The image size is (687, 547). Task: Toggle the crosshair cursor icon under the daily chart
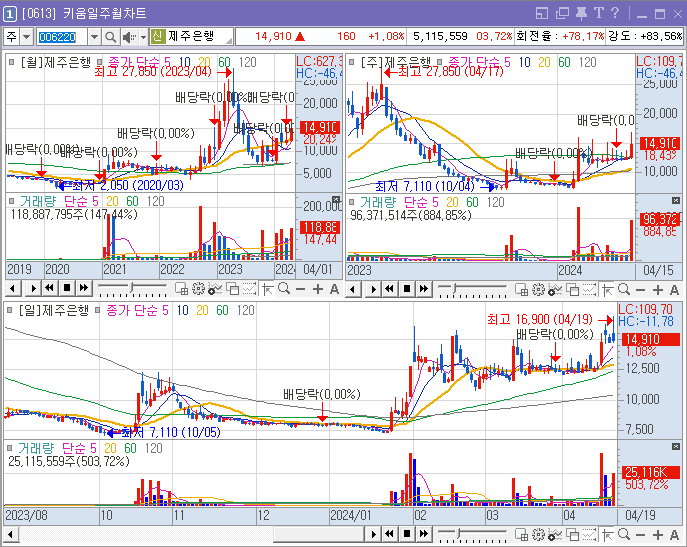[x=607, y=535]
